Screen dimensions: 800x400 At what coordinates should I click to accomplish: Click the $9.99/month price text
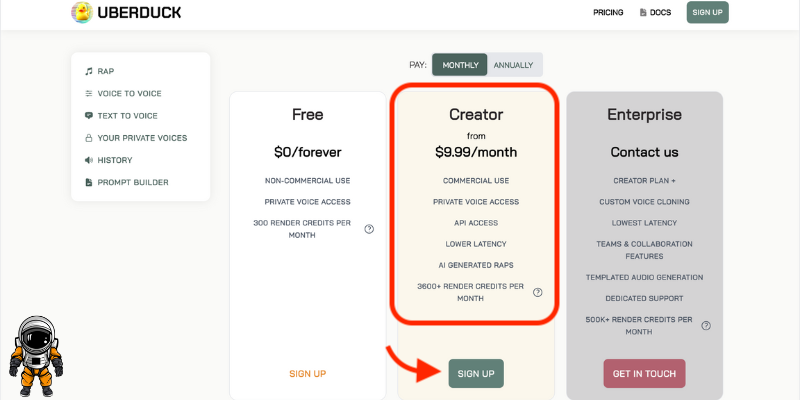476,152
